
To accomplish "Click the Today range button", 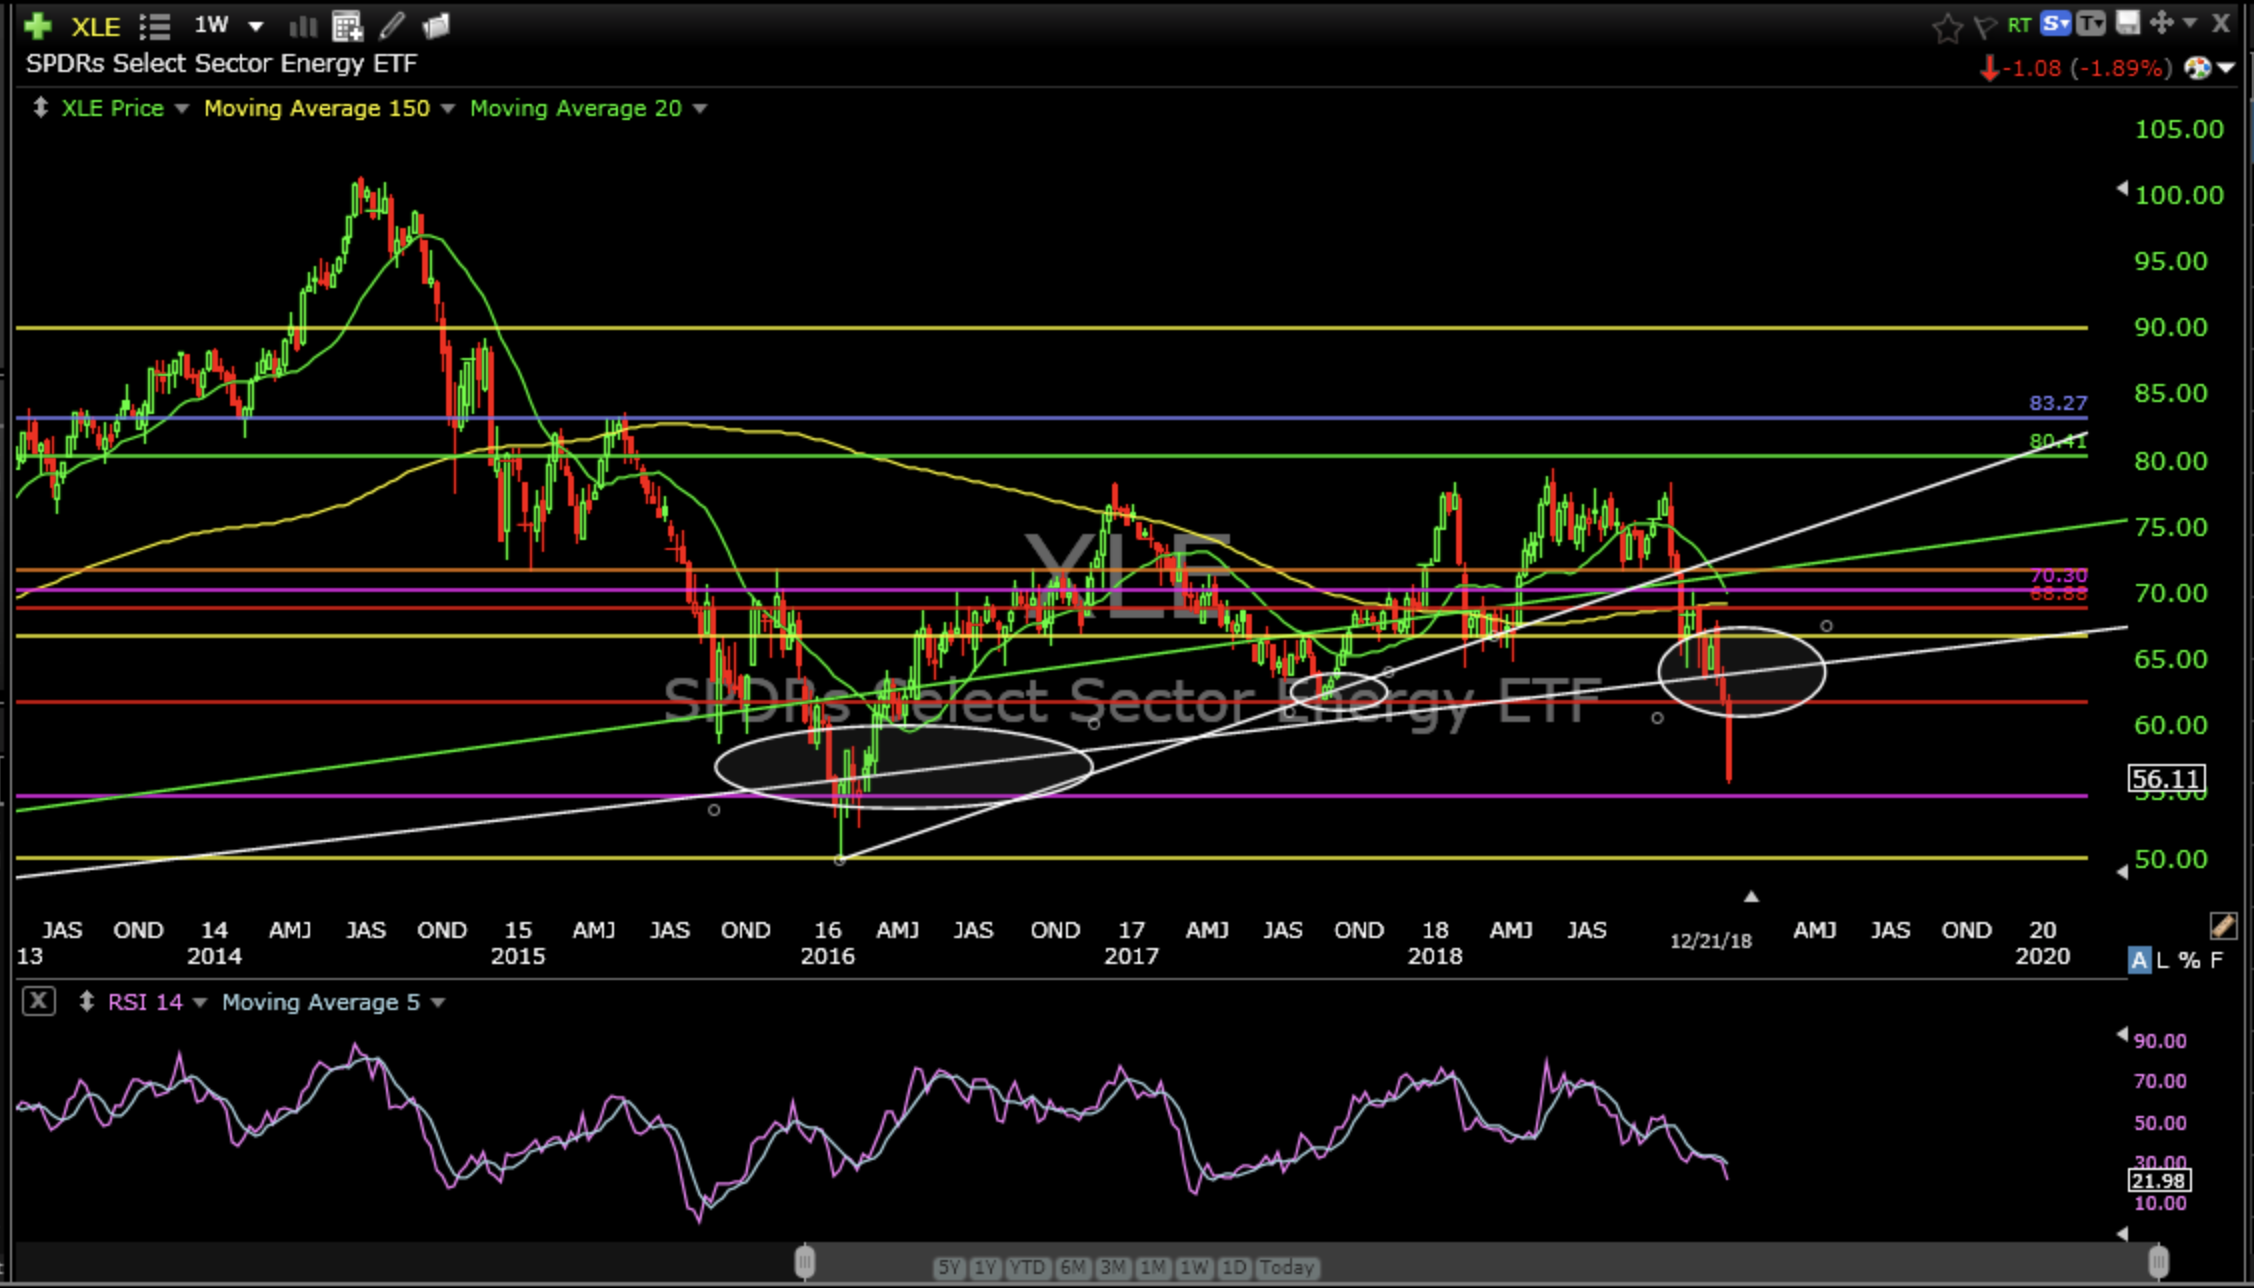I will [x=1286, y=1267].
